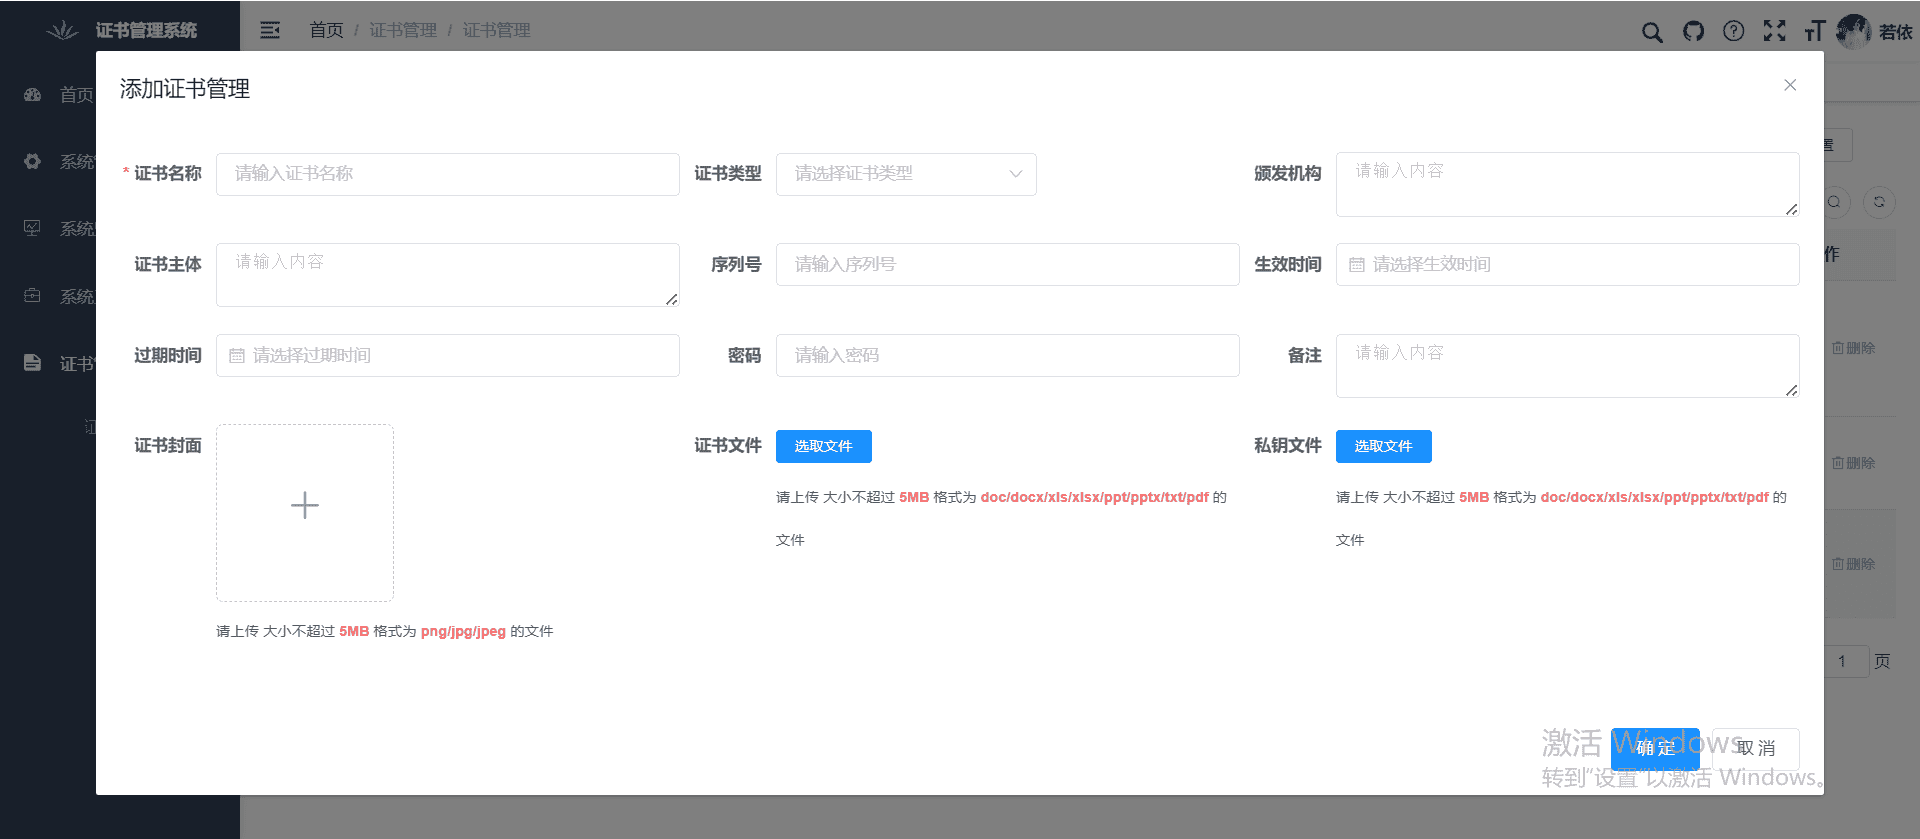Click 选取文件 for 私钥文件
Screen dimensions: 1920x839
[1384, 447]
